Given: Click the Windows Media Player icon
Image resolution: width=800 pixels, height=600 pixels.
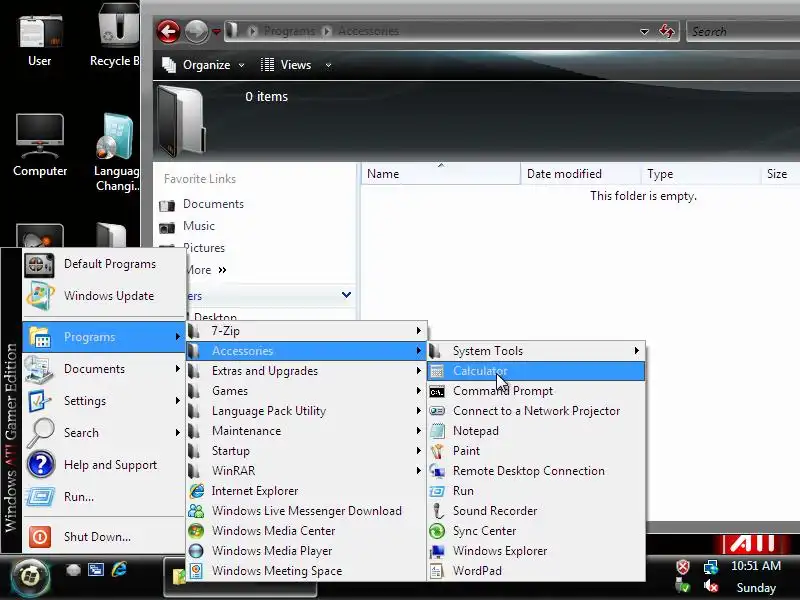Looking at the screenshot, I should pyautogui.click(x=196, y=551).
